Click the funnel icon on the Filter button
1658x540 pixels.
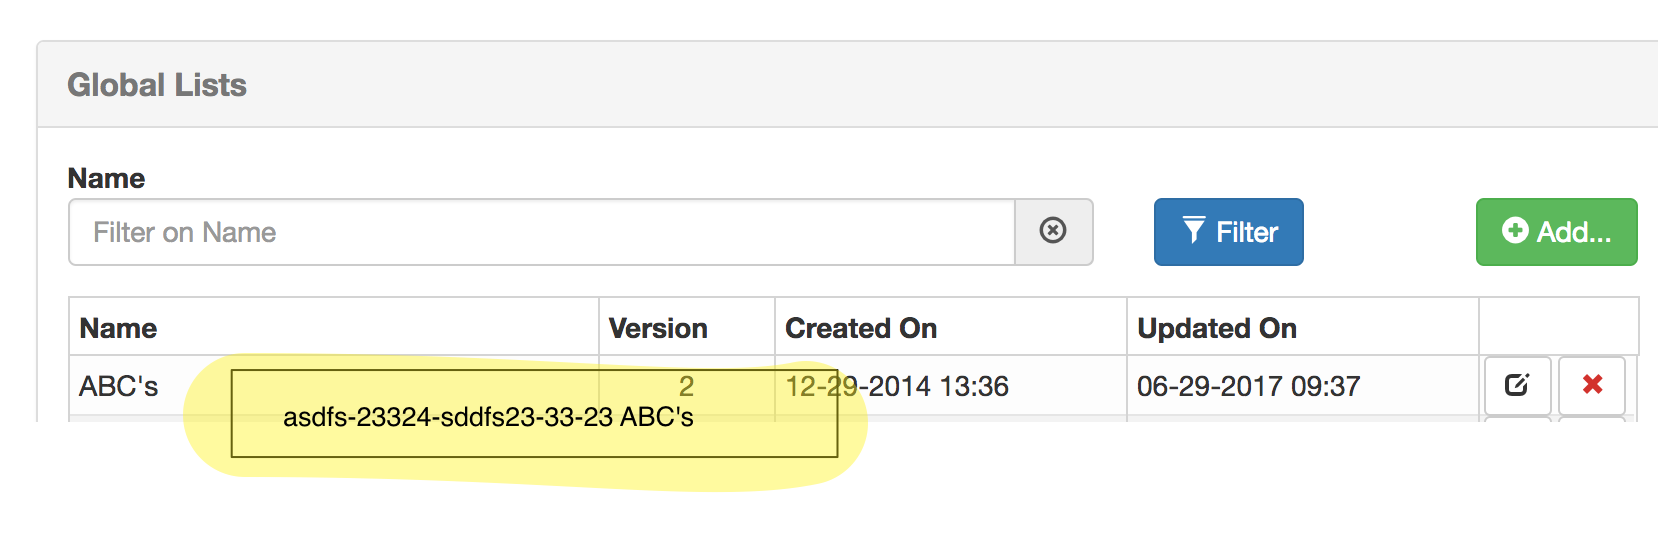click(x=1193, y=231)
